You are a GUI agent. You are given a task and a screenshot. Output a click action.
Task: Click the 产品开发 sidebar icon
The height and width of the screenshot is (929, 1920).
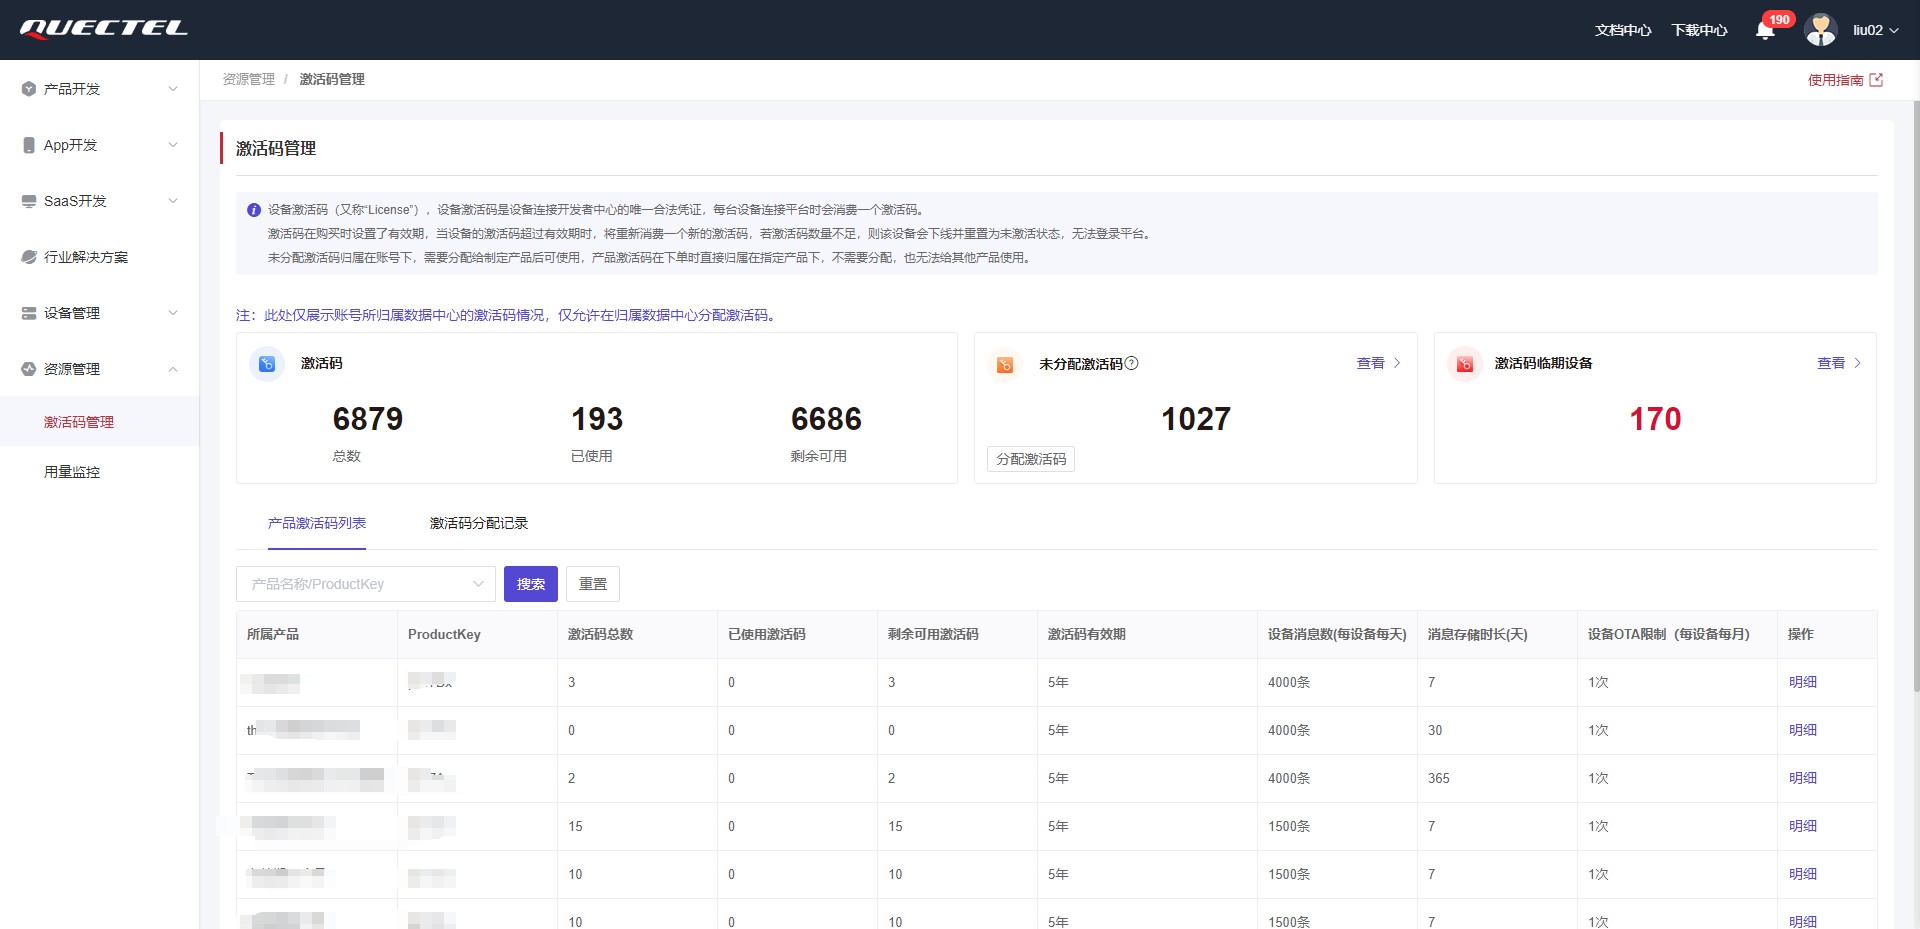click(x=29, y=89)
